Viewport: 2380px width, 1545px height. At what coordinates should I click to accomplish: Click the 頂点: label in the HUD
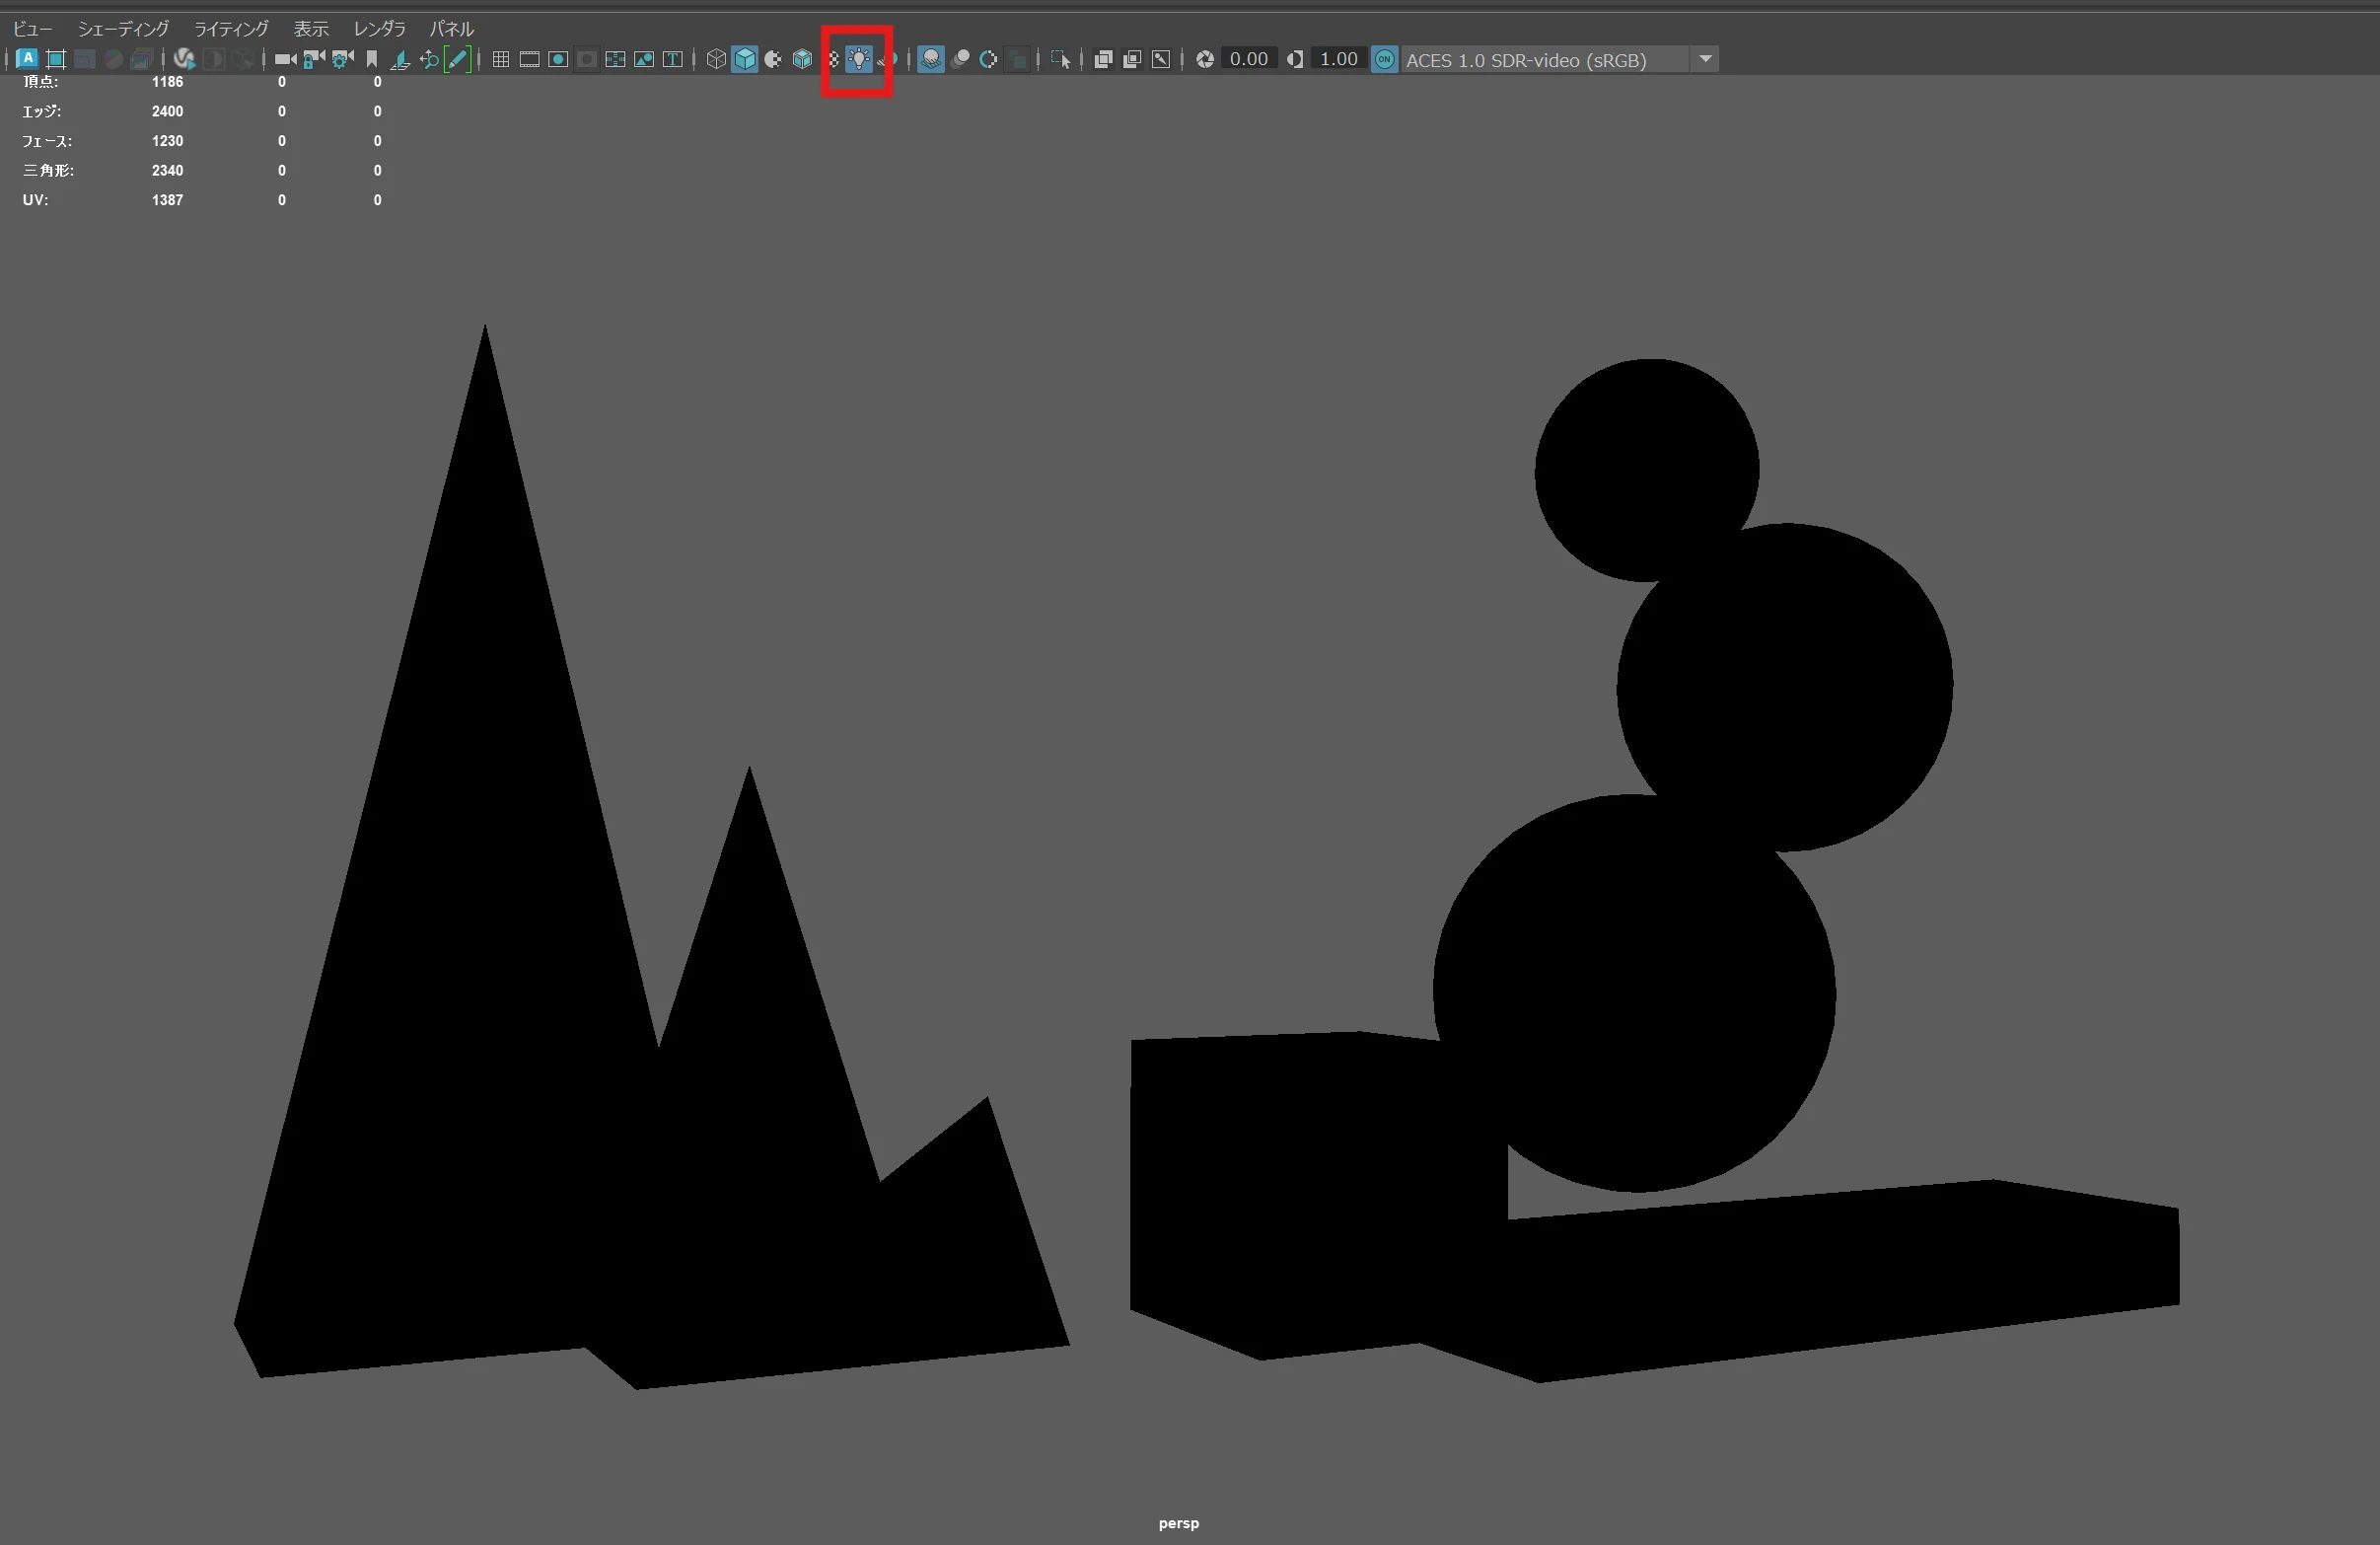41,82
